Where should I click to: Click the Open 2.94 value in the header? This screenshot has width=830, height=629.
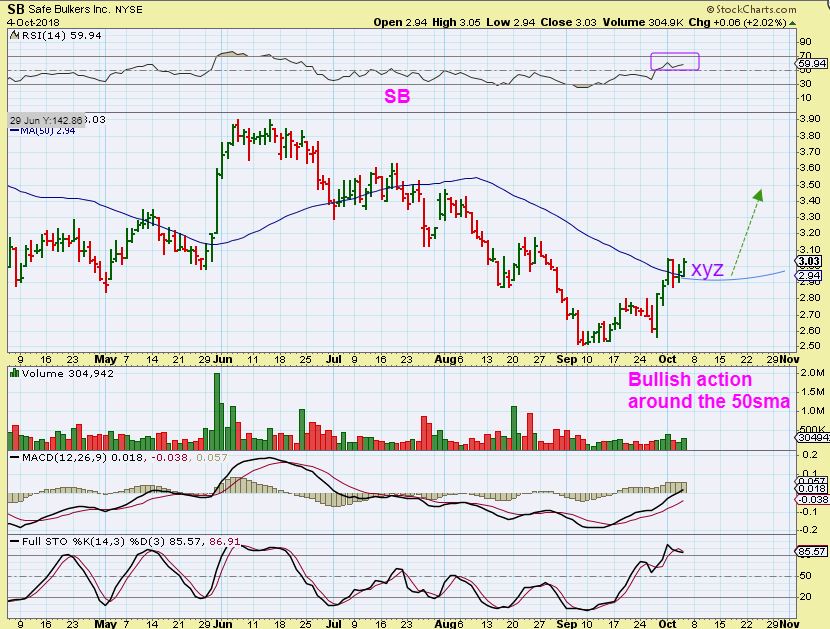pos(400,22)
